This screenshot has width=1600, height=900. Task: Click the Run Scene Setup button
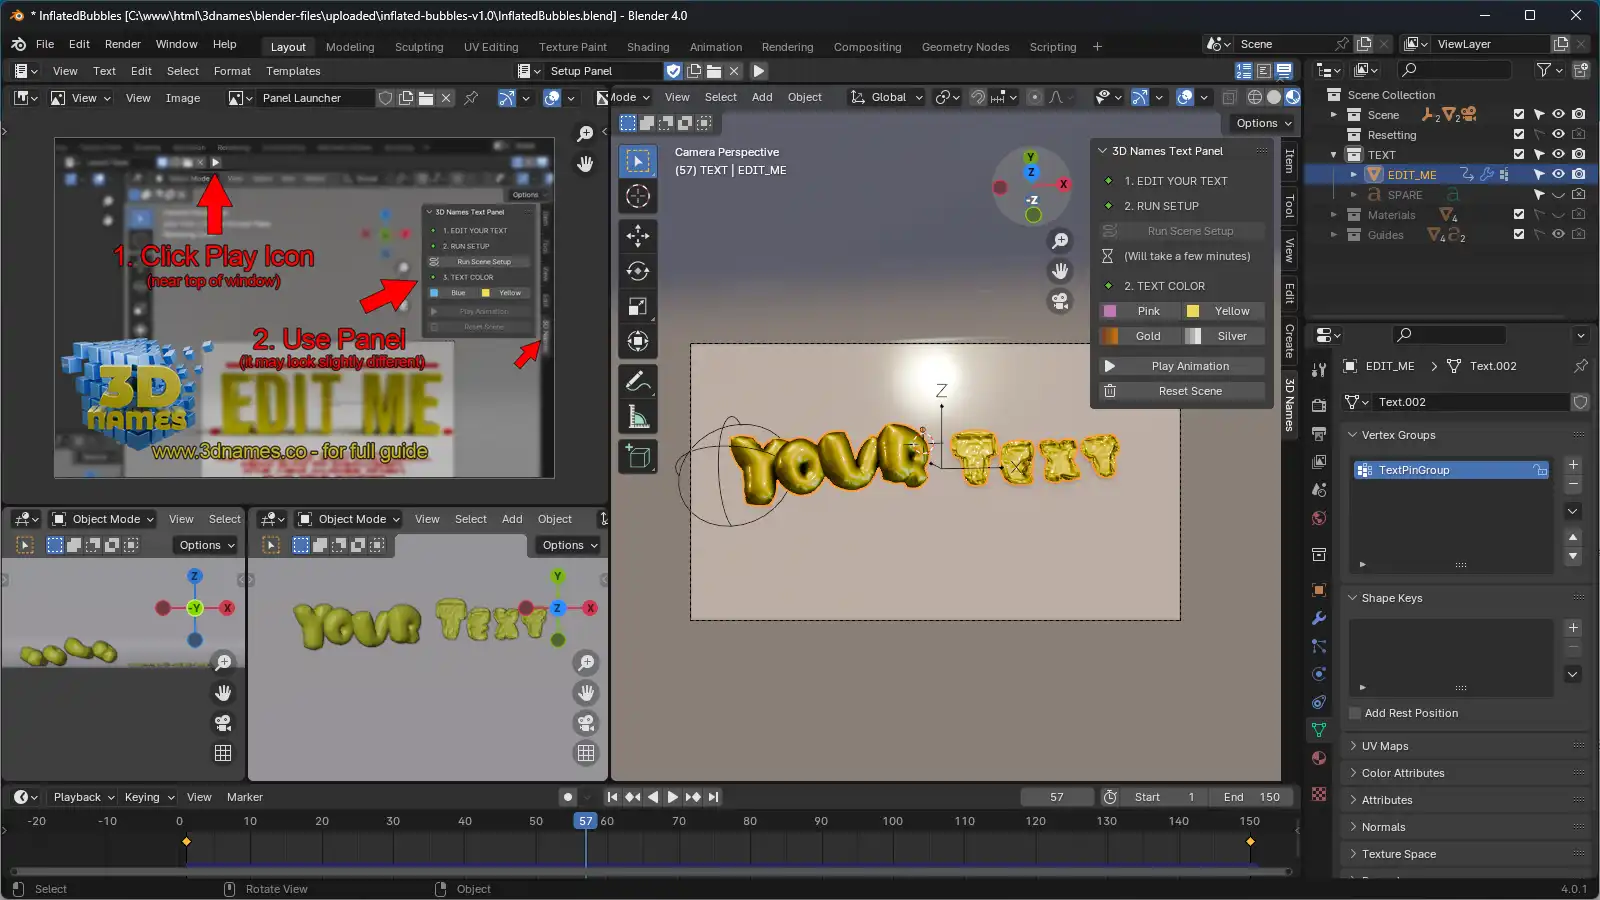[x=1182, y=231]
